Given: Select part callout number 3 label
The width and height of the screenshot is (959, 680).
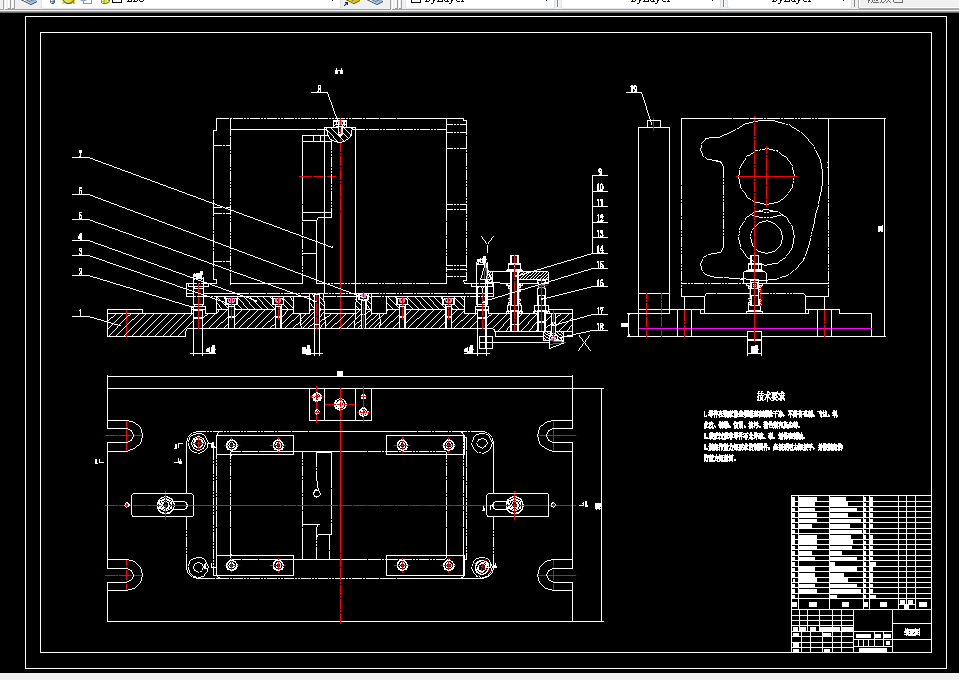Looking at the screenshot, I should [x=80, y=252].
